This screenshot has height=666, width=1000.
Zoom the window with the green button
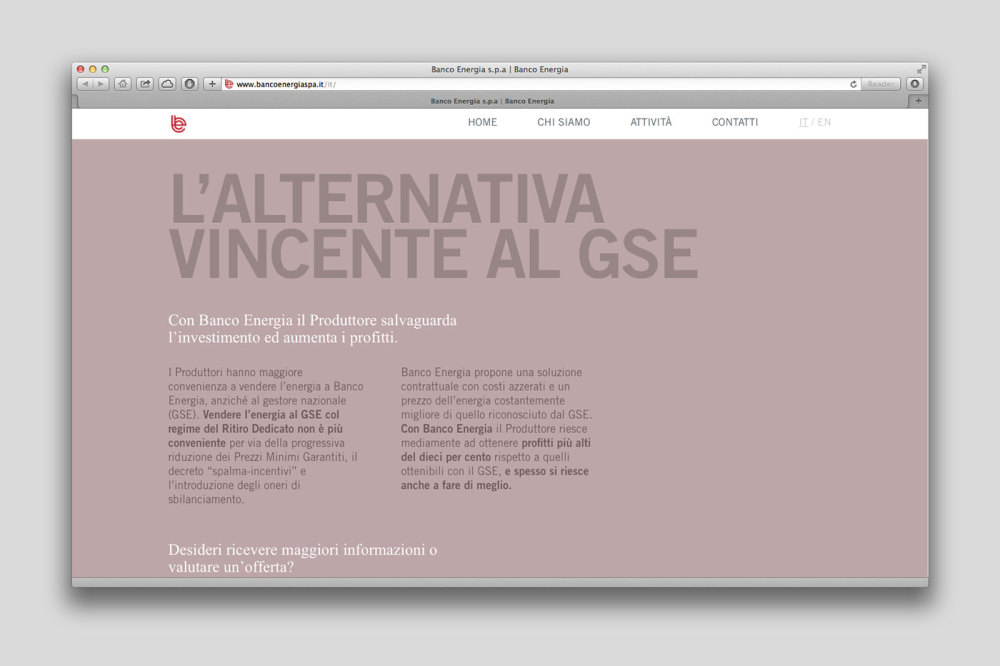coord(105,69)
